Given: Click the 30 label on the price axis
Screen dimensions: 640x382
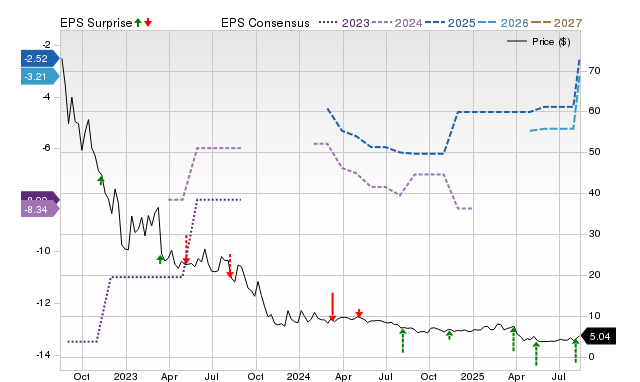Looking at the screenshot, I should (x=594, y=234).
